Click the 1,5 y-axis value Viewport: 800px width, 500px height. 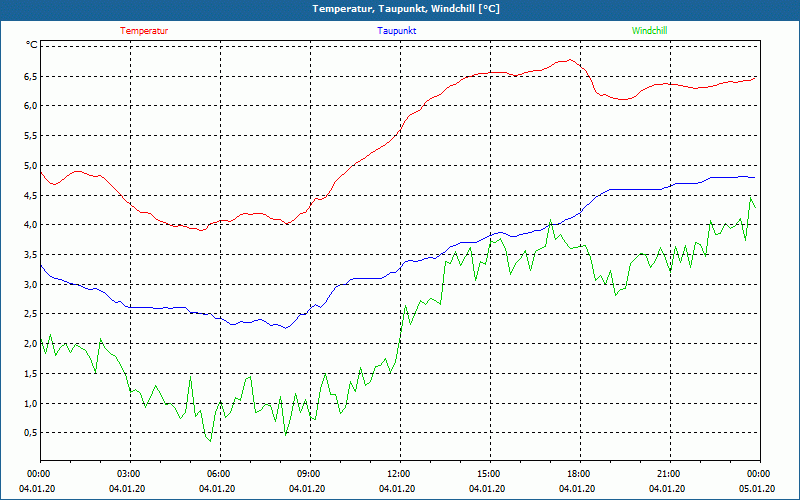[x=30, y=373]
